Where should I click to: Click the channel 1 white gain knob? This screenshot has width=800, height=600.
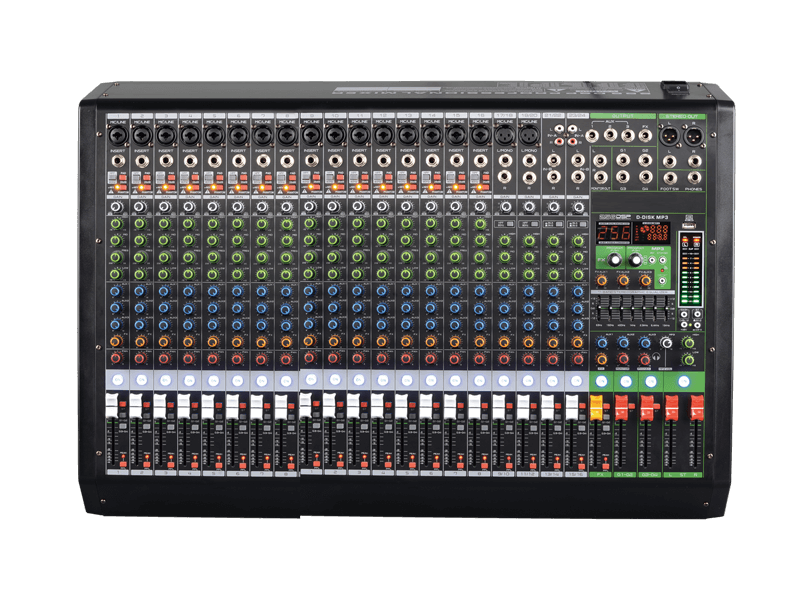(x=117, y=207)
